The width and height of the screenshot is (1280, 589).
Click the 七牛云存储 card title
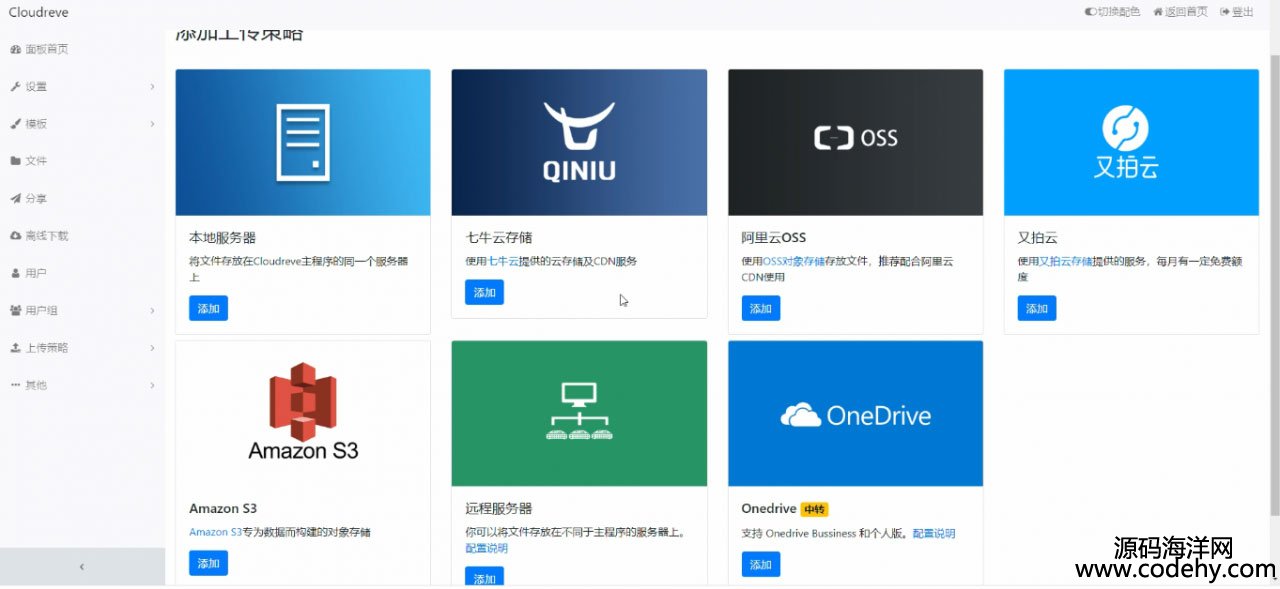498,238
